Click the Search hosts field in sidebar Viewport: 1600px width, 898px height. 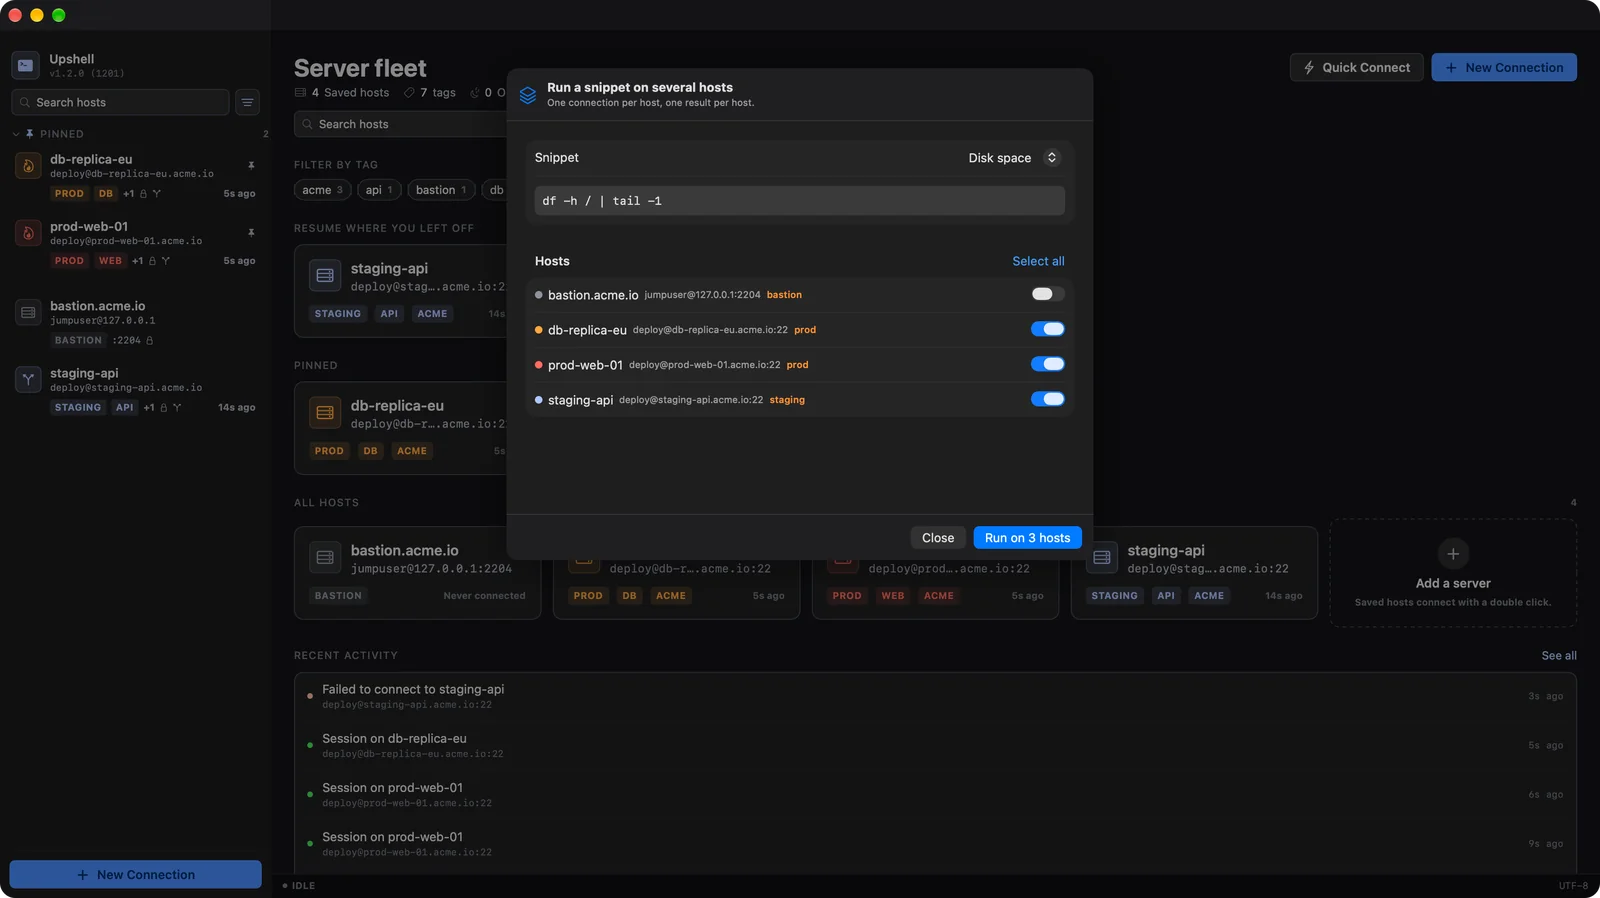[x=120, y=102]
